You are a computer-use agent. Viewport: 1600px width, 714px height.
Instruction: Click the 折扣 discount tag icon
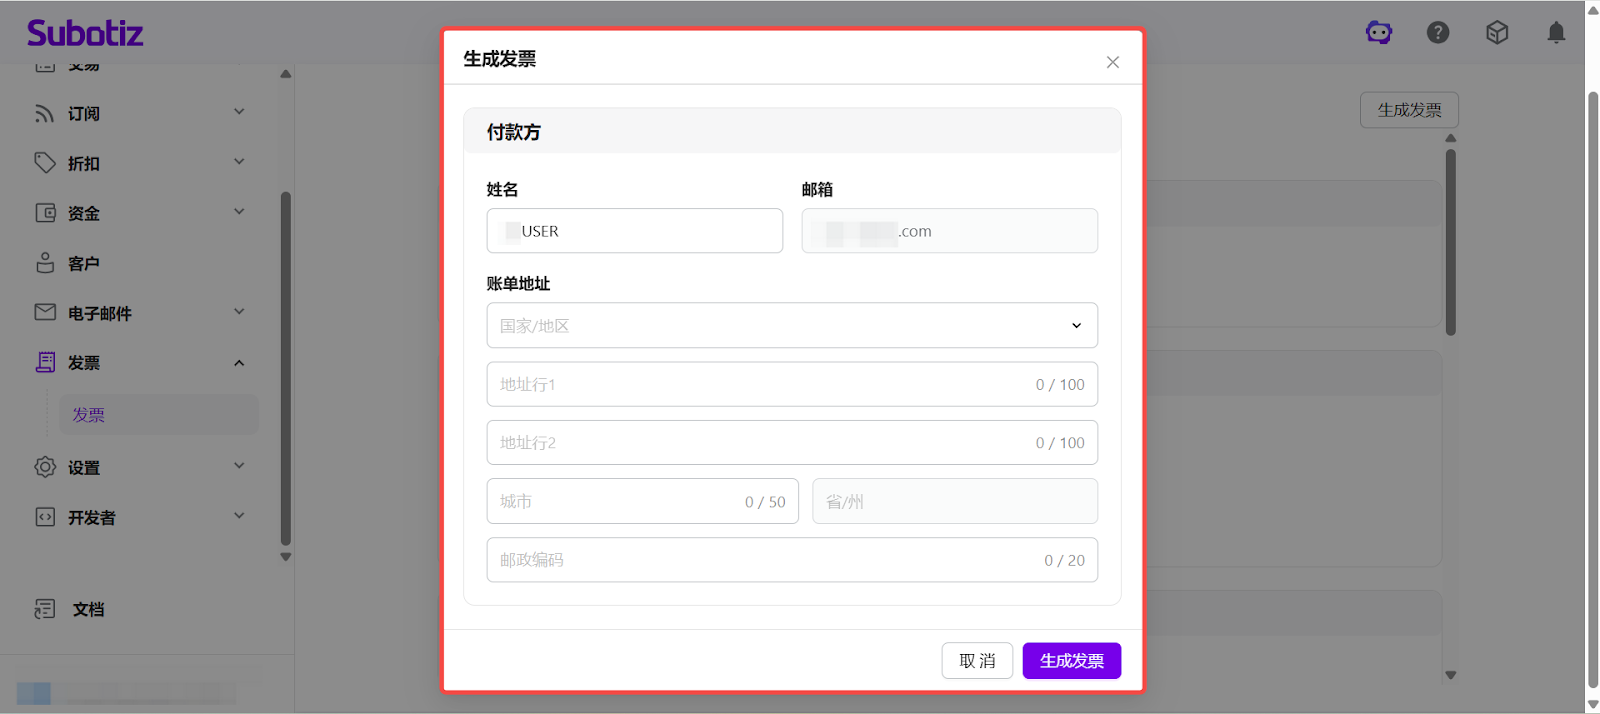45,163
